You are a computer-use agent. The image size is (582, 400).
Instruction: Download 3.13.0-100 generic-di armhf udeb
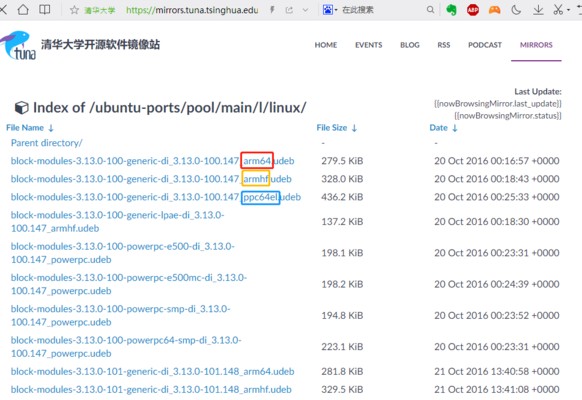[151, 179]
